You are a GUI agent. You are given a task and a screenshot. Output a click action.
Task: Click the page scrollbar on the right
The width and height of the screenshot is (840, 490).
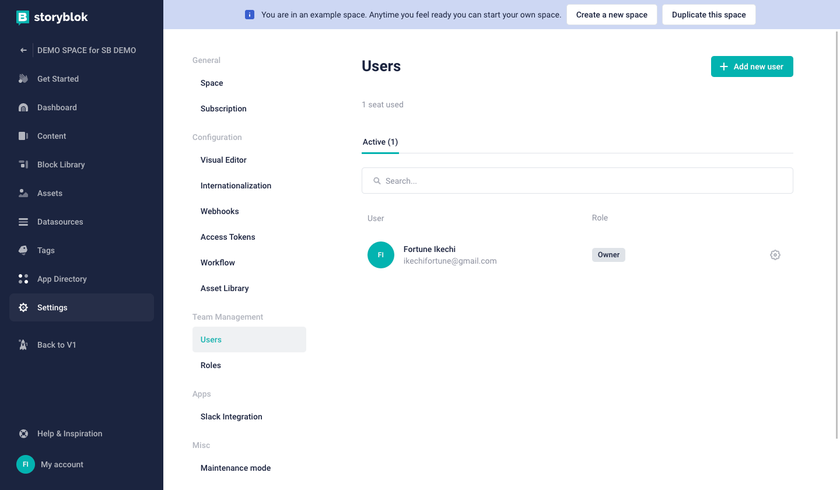tap(836, 235)
